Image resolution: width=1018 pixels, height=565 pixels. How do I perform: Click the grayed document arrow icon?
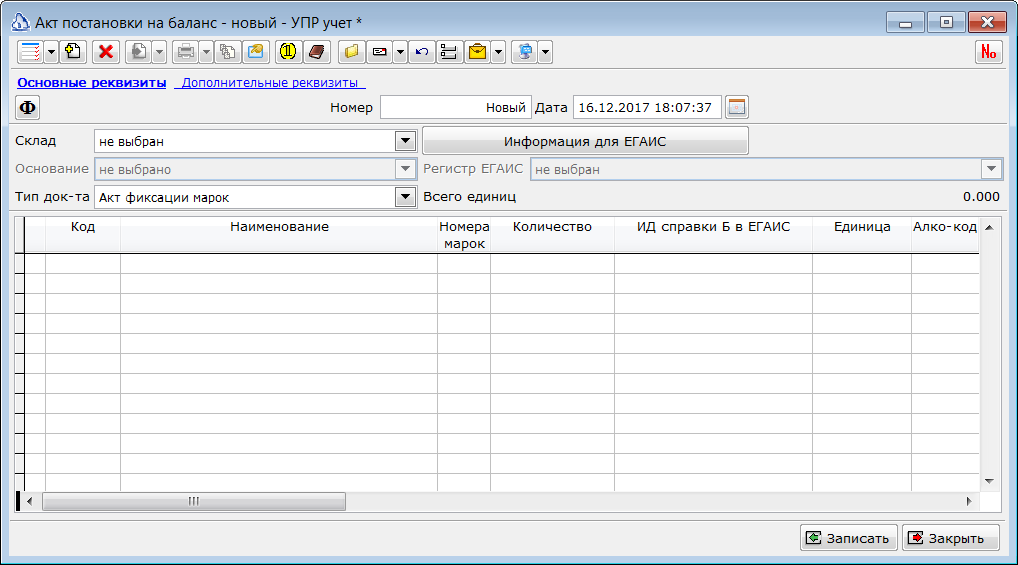pos(138,52)
